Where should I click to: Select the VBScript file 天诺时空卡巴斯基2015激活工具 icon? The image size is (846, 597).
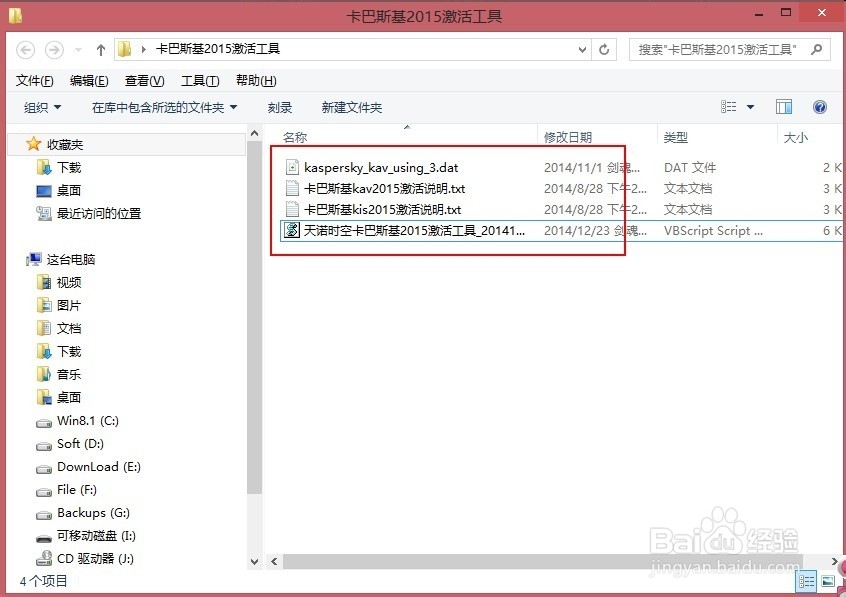coord(292,230)
